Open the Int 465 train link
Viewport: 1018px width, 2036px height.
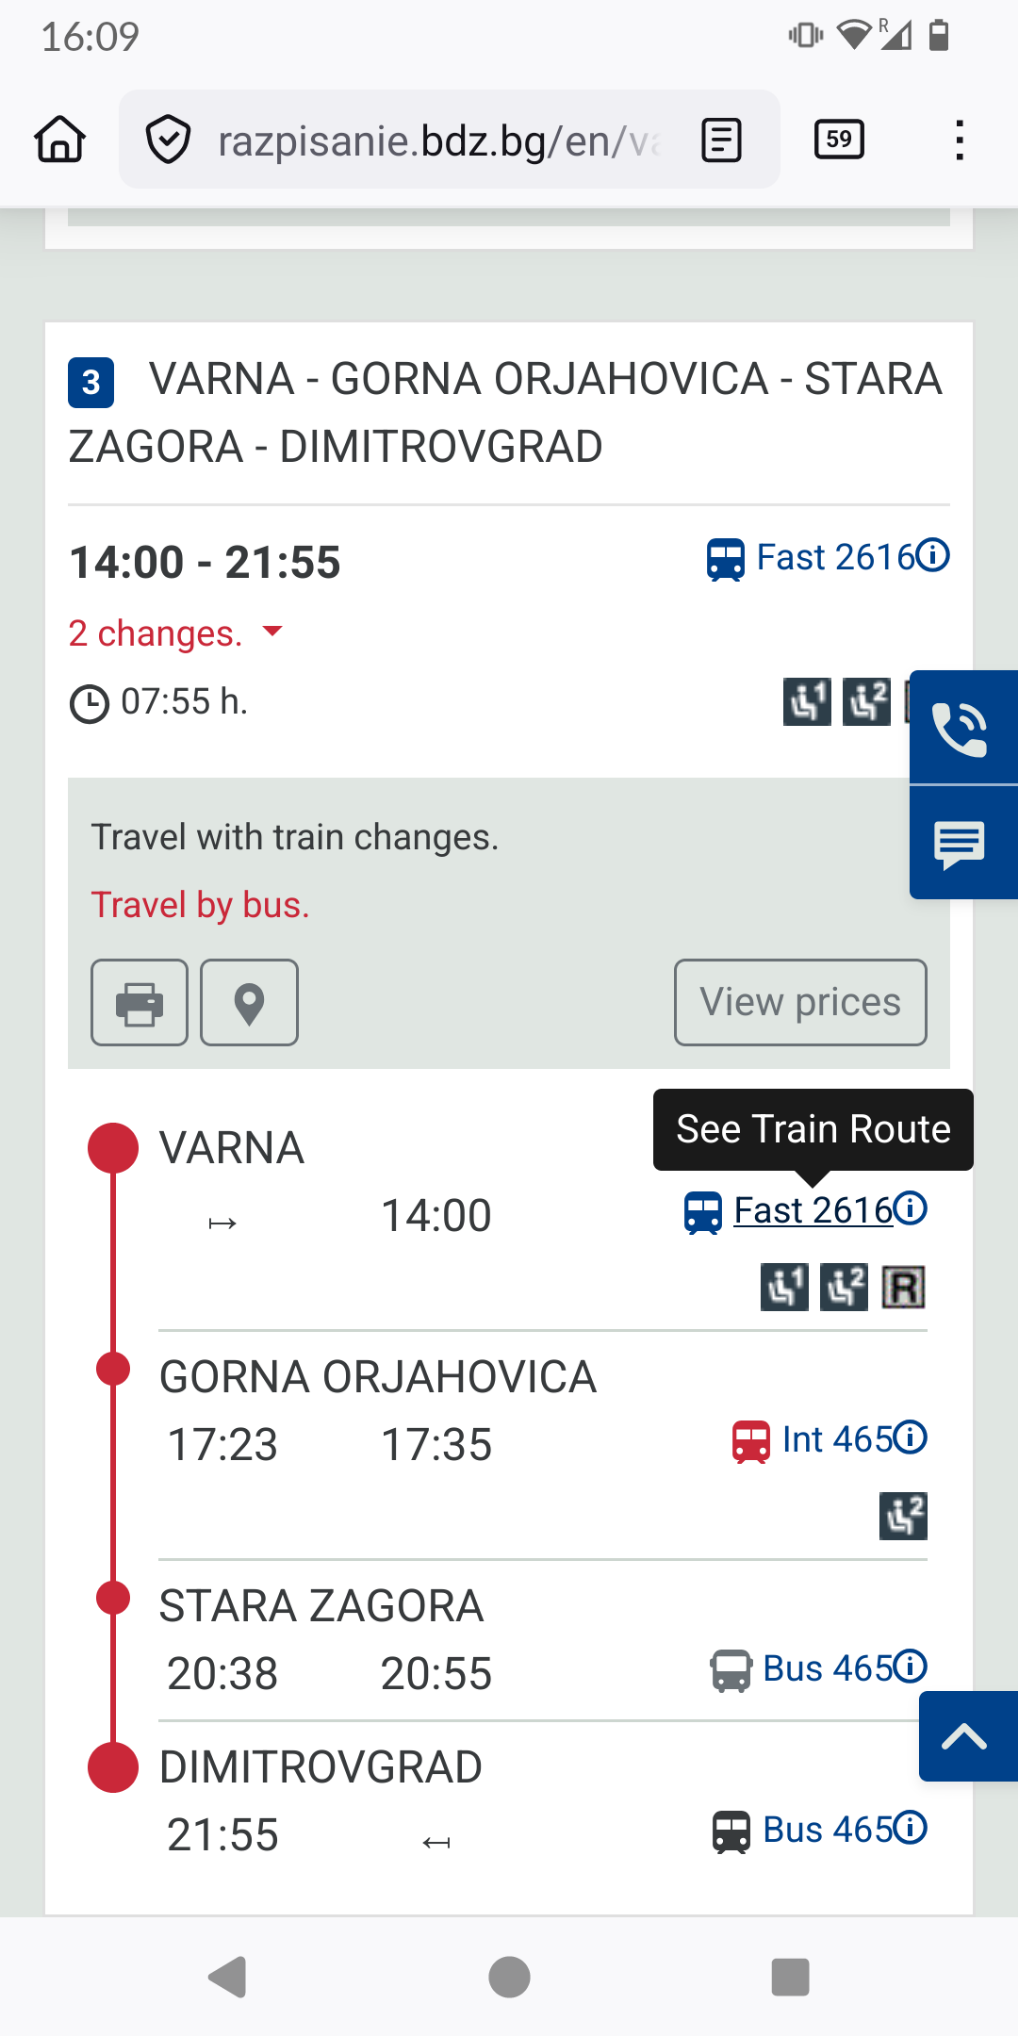pyautogui.click(x=836, y=1440)
